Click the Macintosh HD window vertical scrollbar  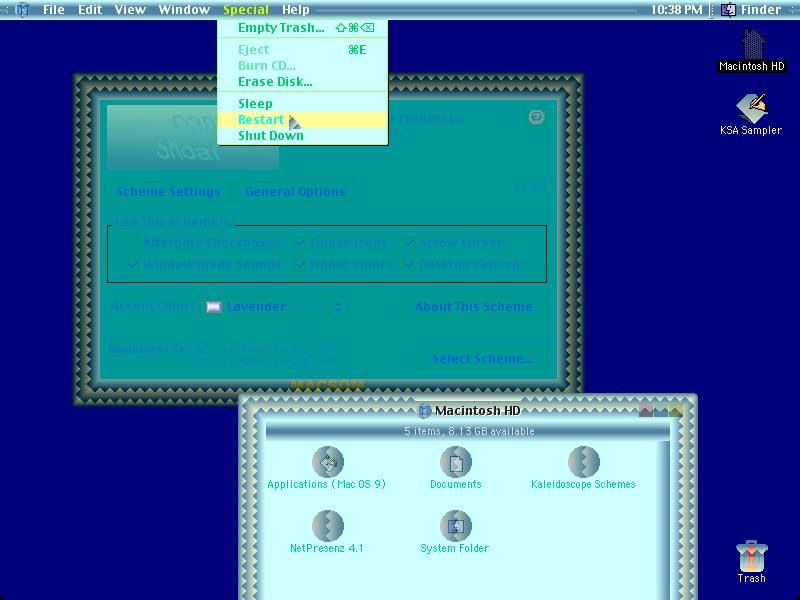(664, 520)
